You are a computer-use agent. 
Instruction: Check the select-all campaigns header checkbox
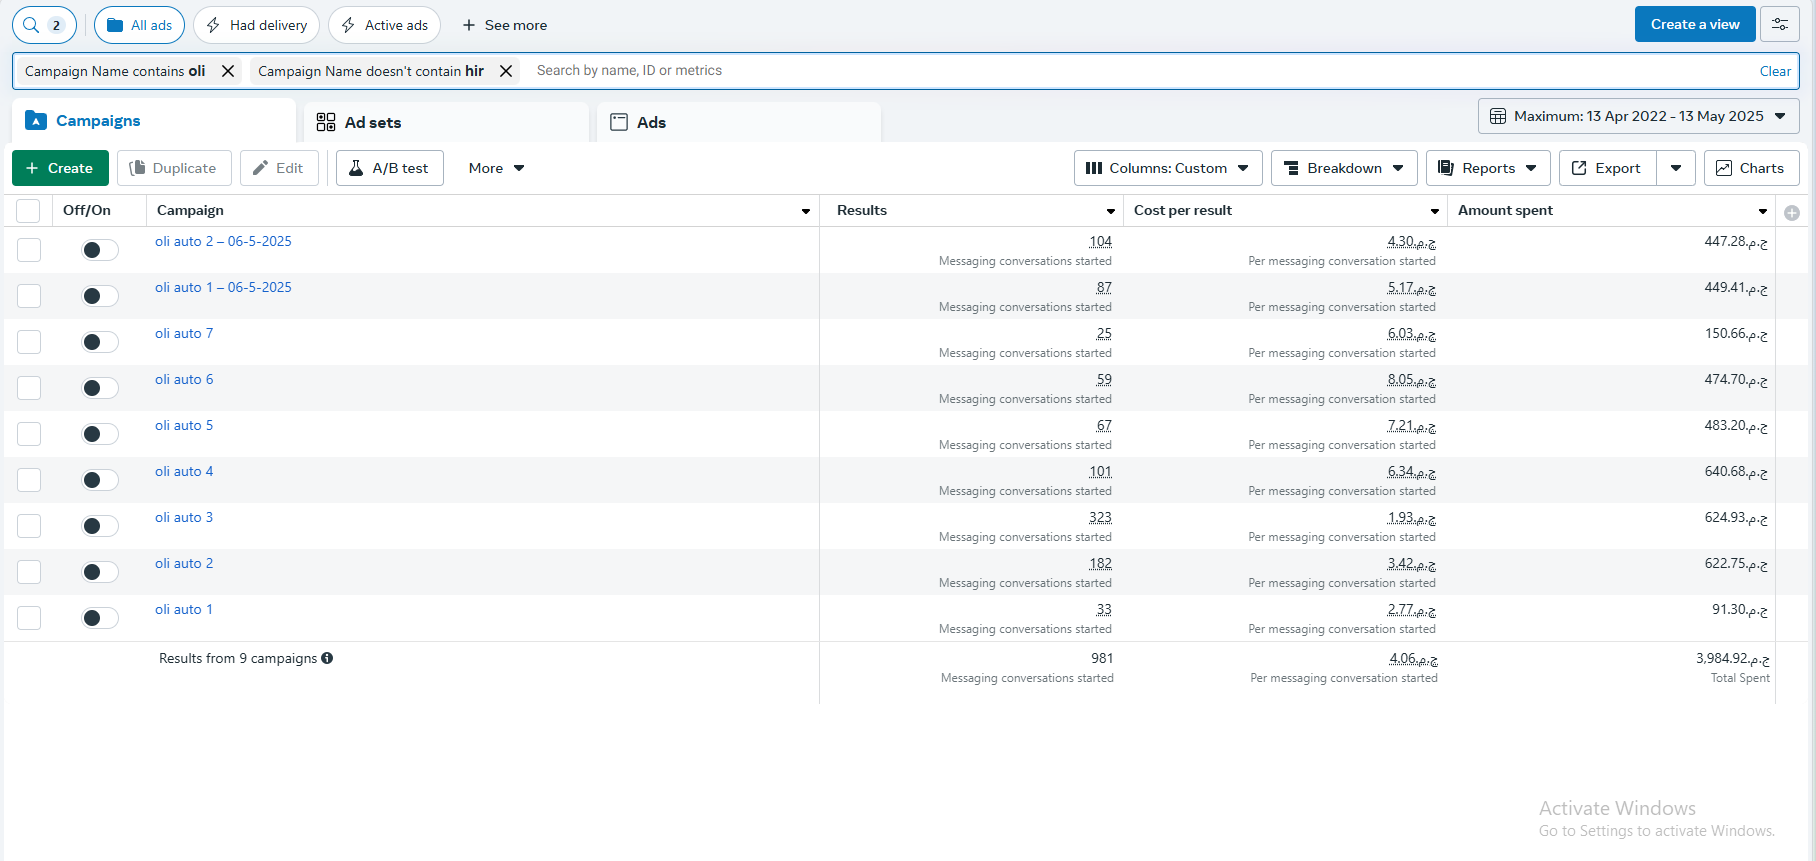pos(29,211)
